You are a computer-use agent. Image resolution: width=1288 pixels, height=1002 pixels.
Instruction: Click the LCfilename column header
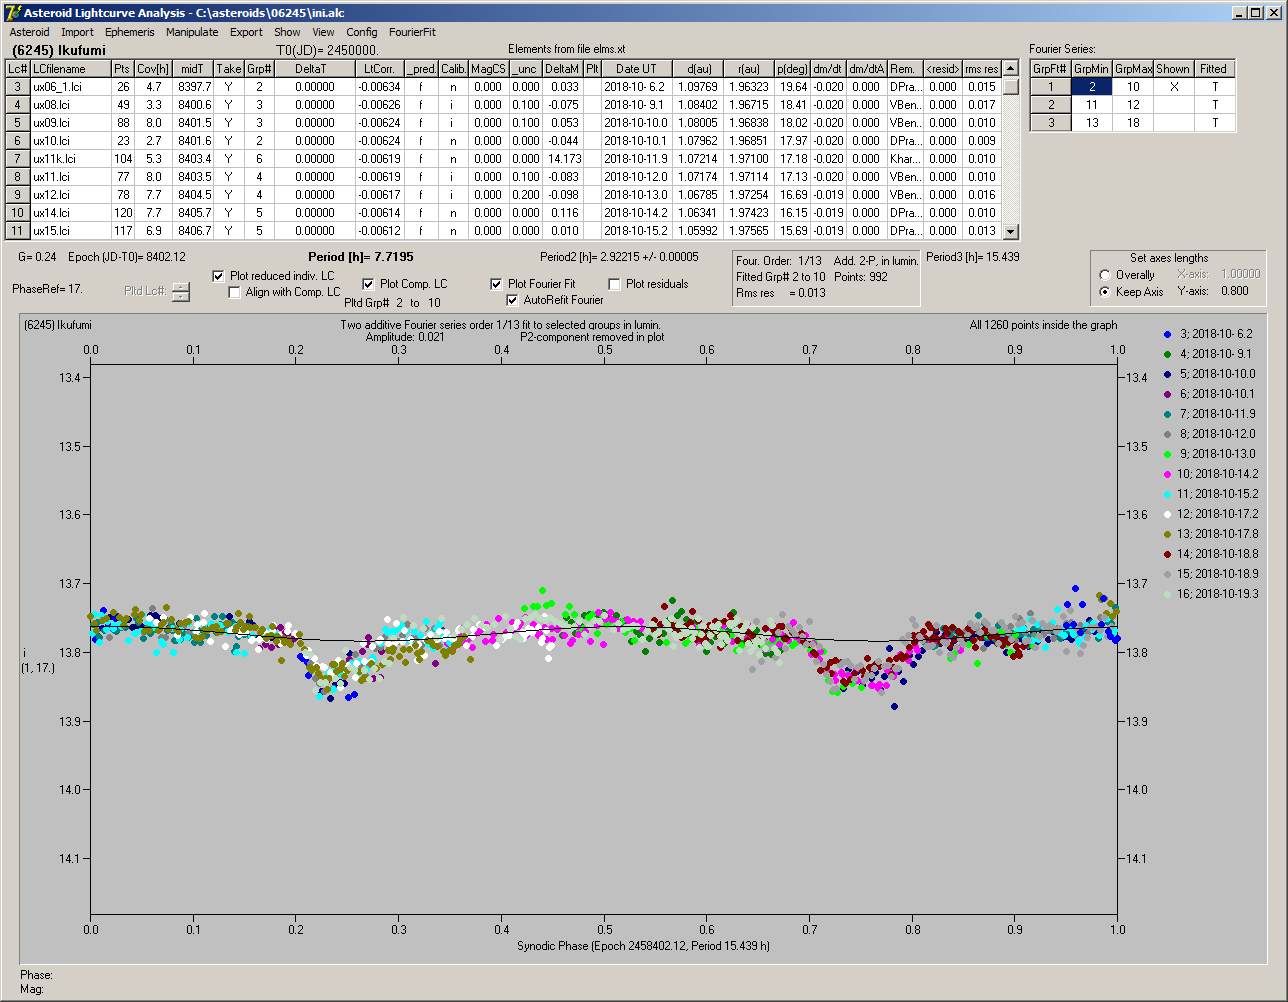(70, 69)
